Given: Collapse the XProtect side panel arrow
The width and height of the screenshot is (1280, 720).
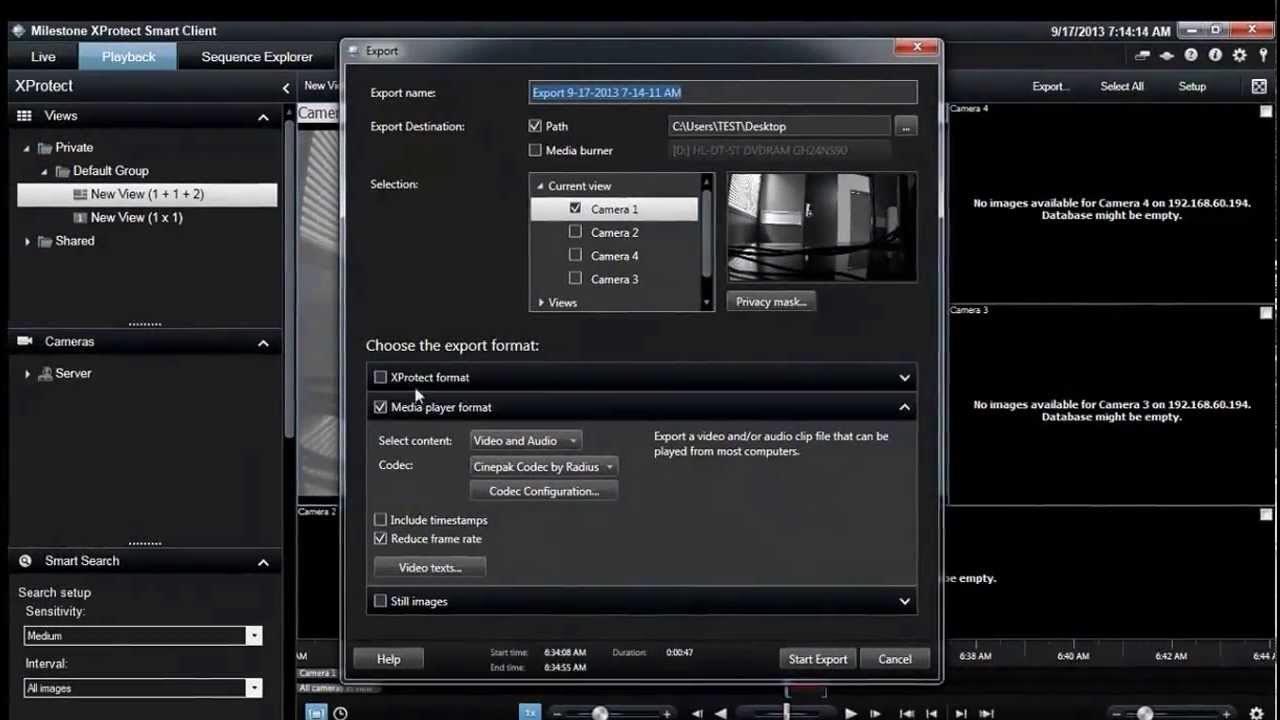Looking at the screenshot, I should pos(286,88).
